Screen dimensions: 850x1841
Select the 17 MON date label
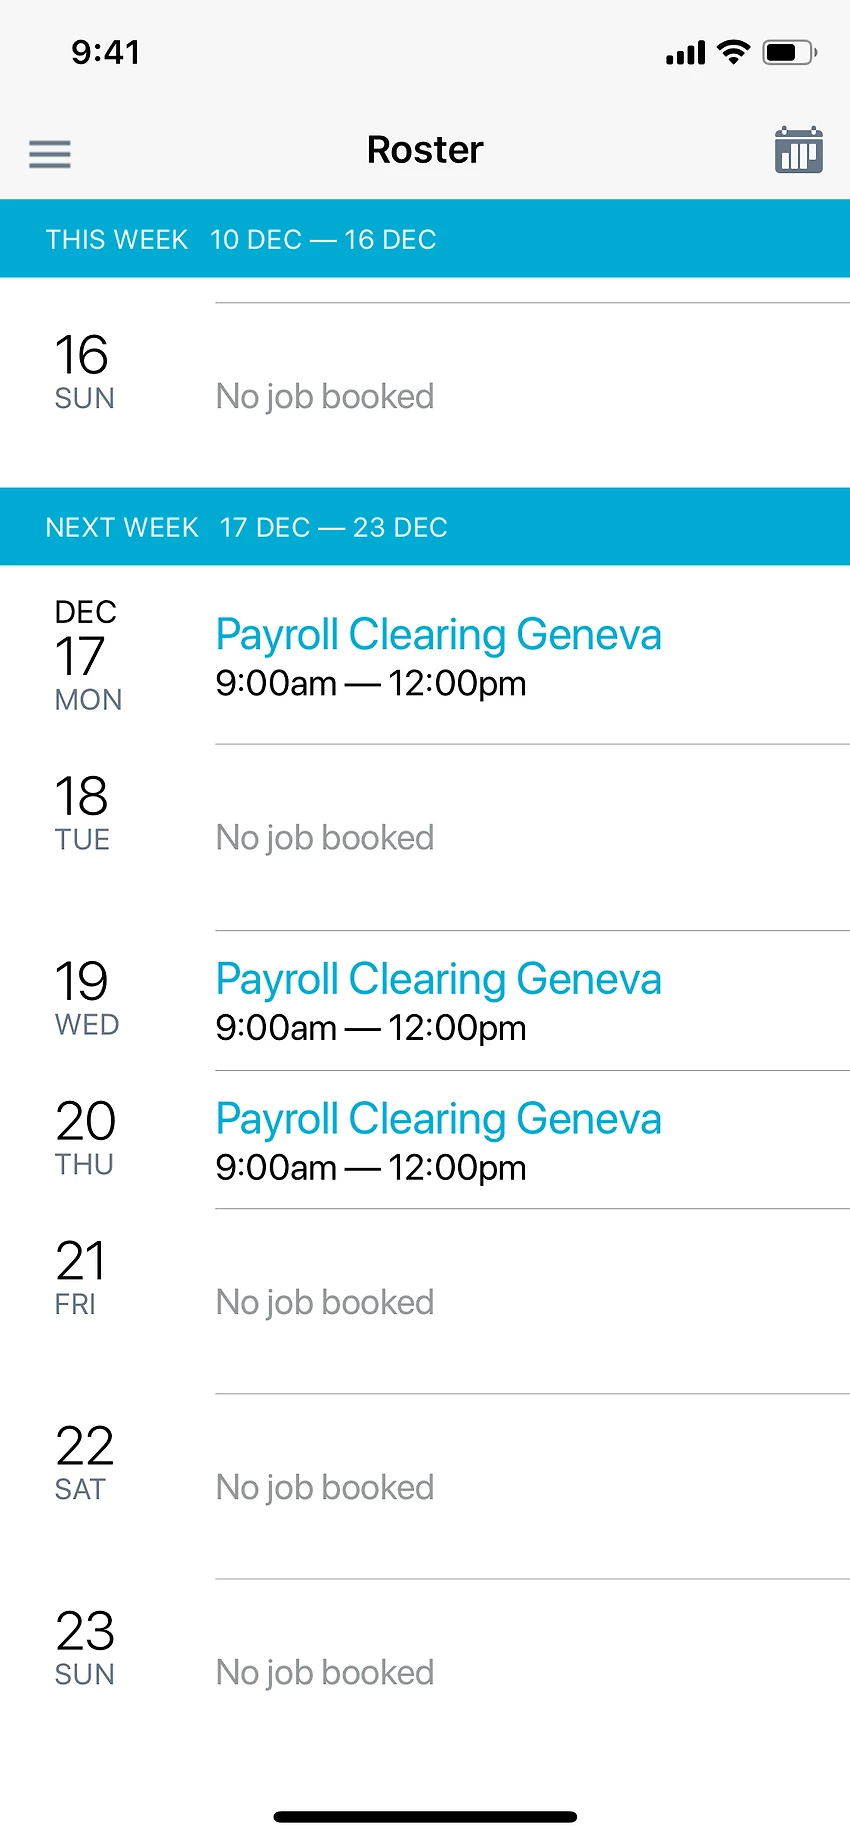87,657
